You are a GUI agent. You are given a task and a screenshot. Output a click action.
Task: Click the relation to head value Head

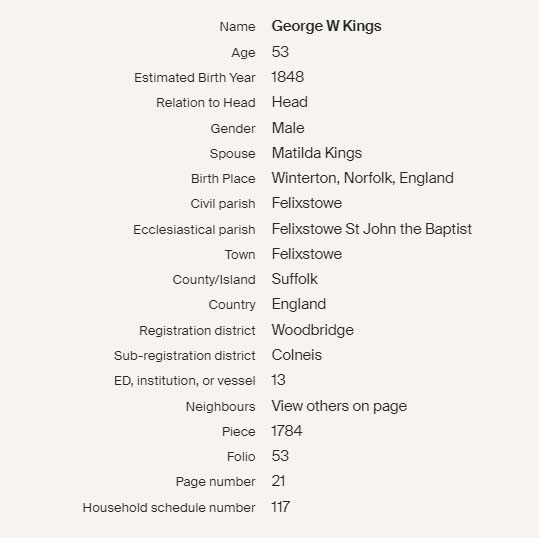(289, 102)
